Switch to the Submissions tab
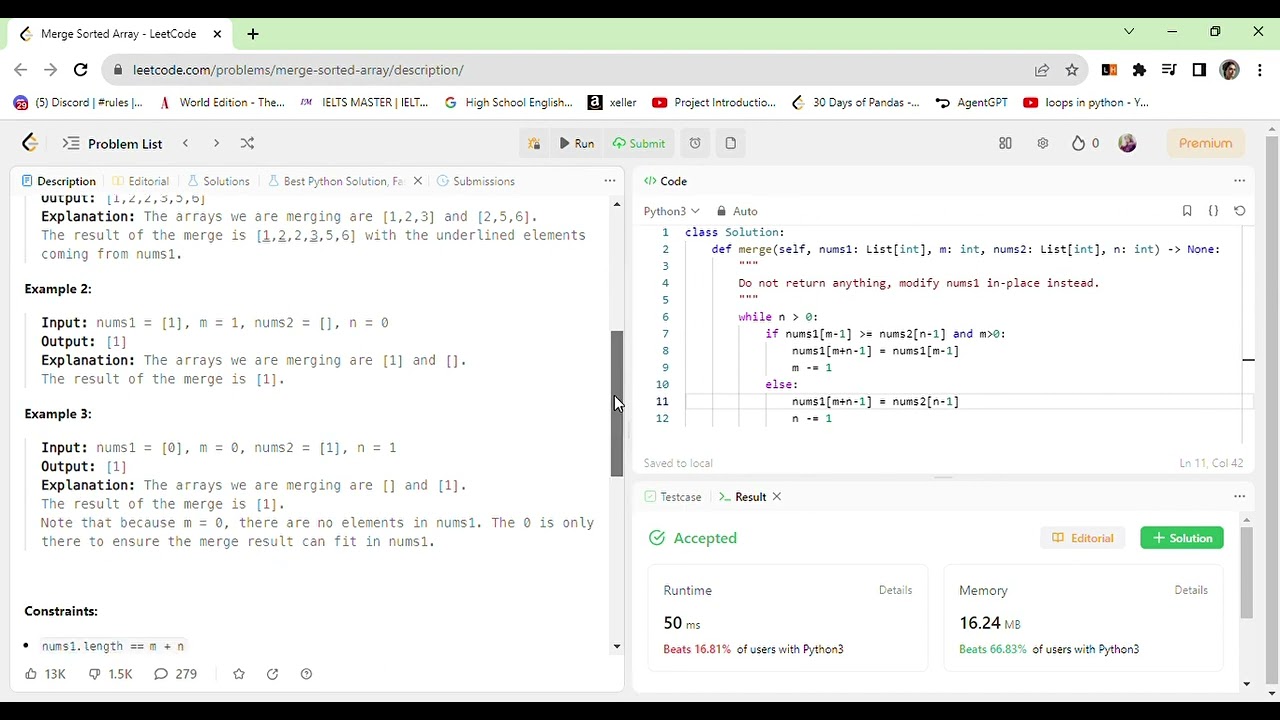Image resolution: width=1280 pixels, height=720 pixels. [476, 181]
